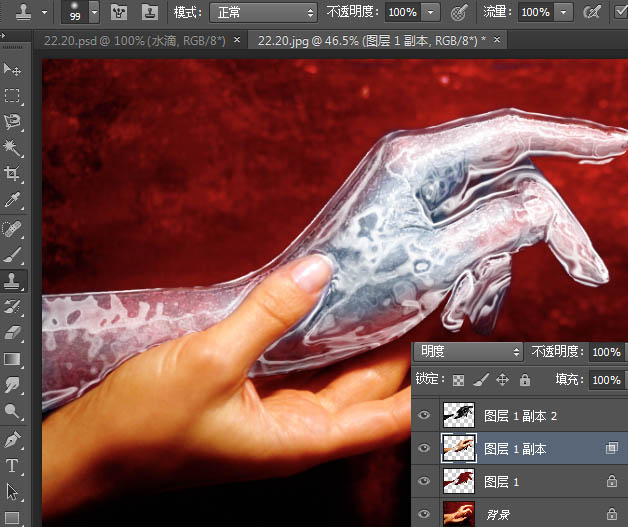Click the 图层 1 layer name

501,482
